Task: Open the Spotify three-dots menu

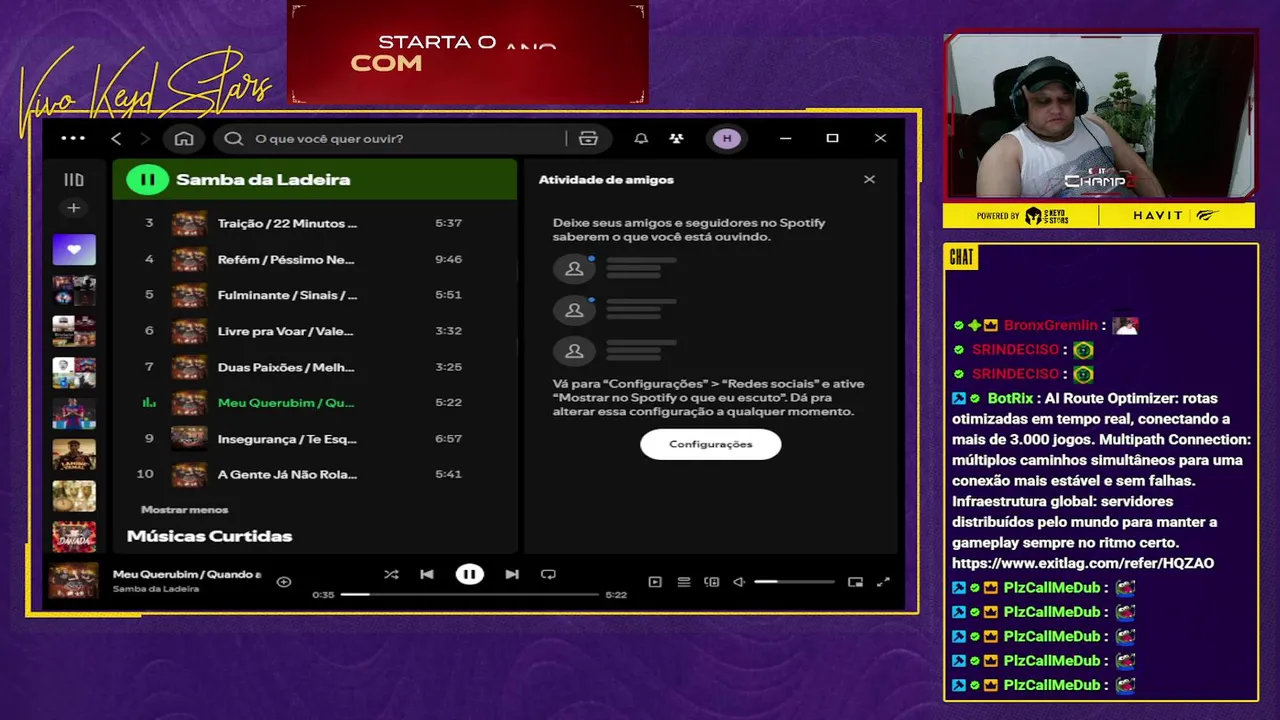Action: click(73, 138)
